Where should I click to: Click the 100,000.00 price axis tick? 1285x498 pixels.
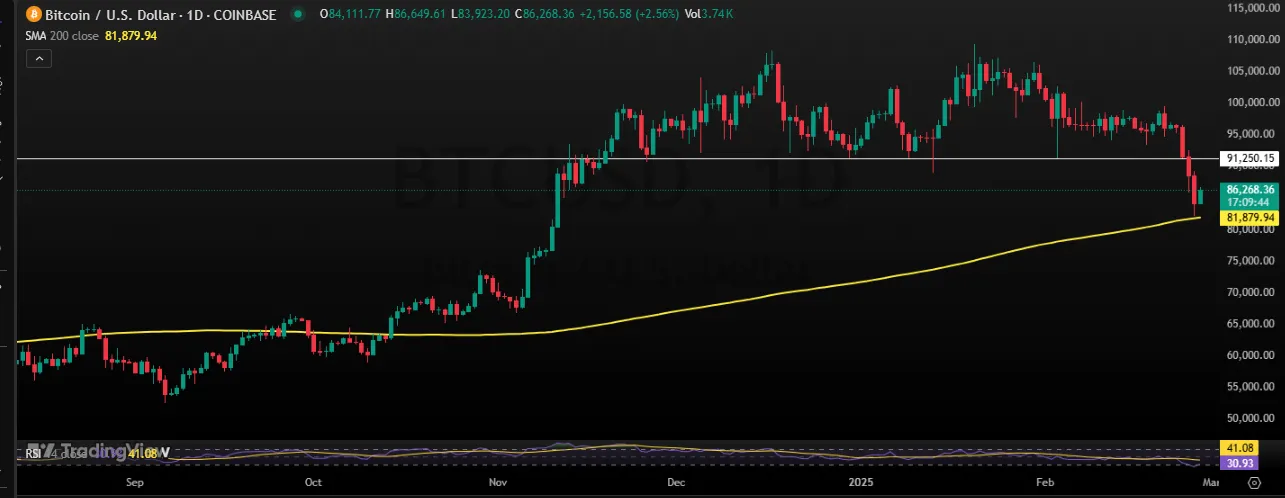pyautogui.click(x=1251, y=103)
